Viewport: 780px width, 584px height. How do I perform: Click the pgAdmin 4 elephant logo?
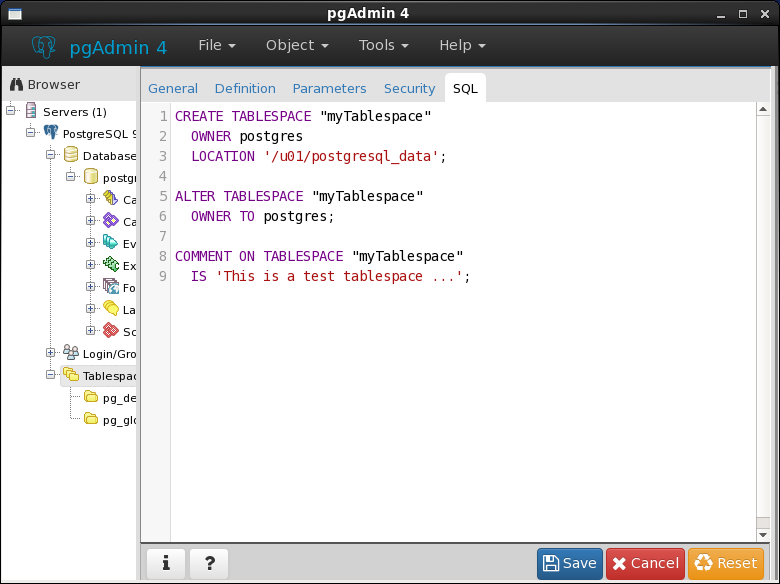44,47
